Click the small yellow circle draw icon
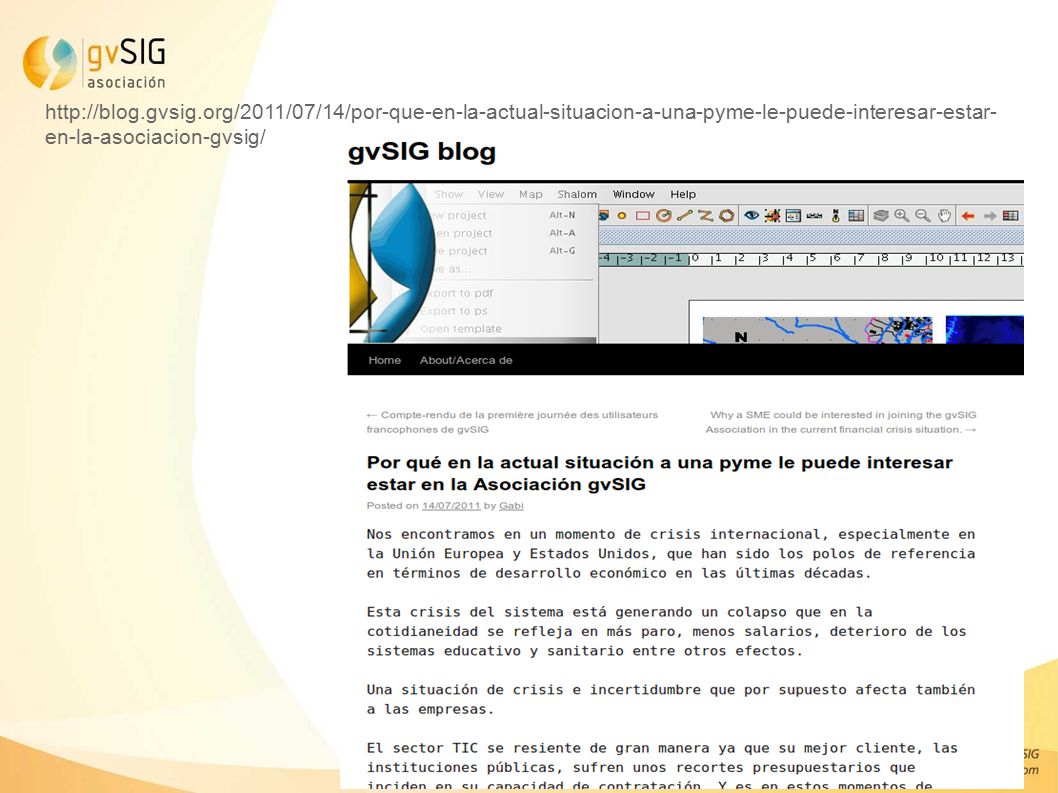The width and height of the screenshot is (1058, 793). tap(621, 216)
